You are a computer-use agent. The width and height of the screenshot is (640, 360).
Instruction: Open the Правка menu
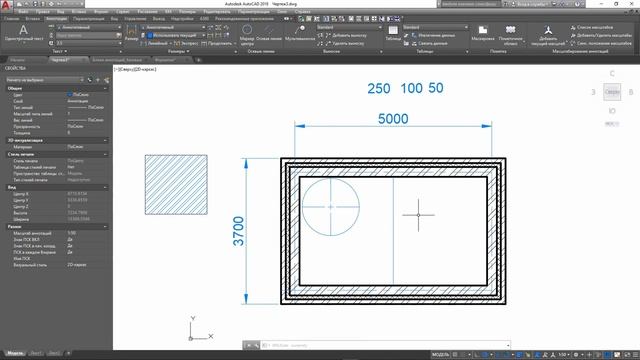[x=42, y=12]
